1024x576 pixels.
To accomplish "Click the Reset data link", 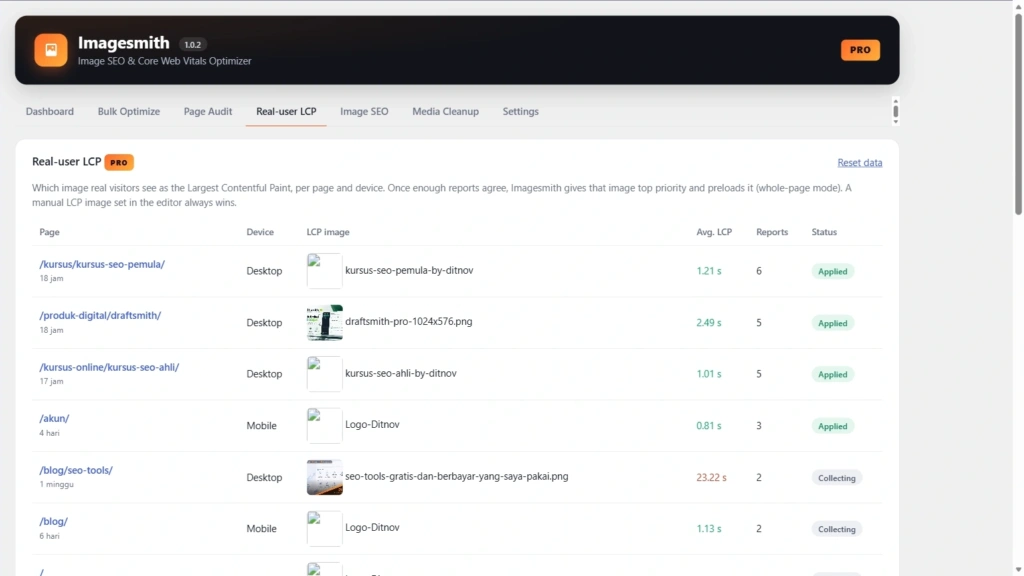I will [859, 163].
